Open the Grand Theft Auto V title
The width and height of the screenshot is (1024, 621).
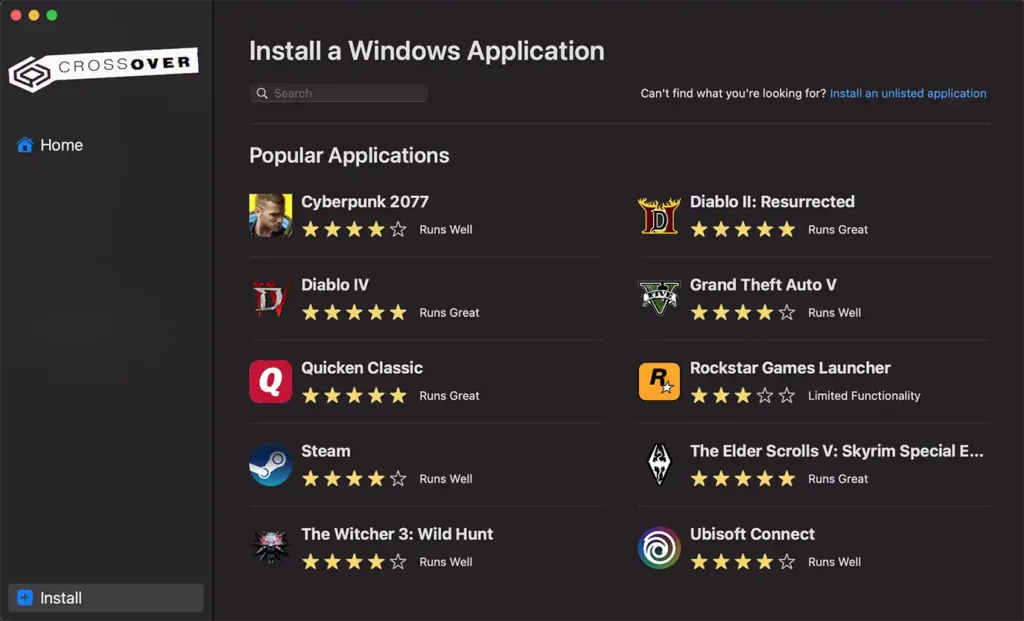(763, 285)
